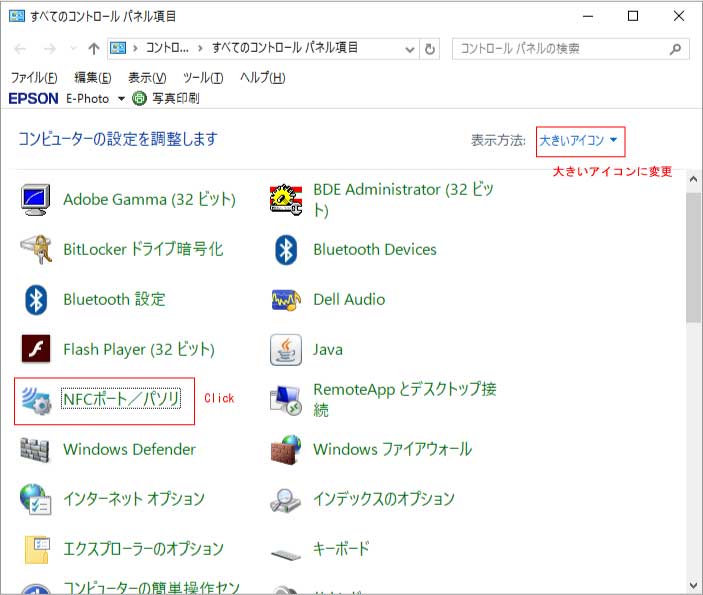Click the Java coffee cup icon
The width and height of the screenshot is (703, 595).
tap(286, 349)
